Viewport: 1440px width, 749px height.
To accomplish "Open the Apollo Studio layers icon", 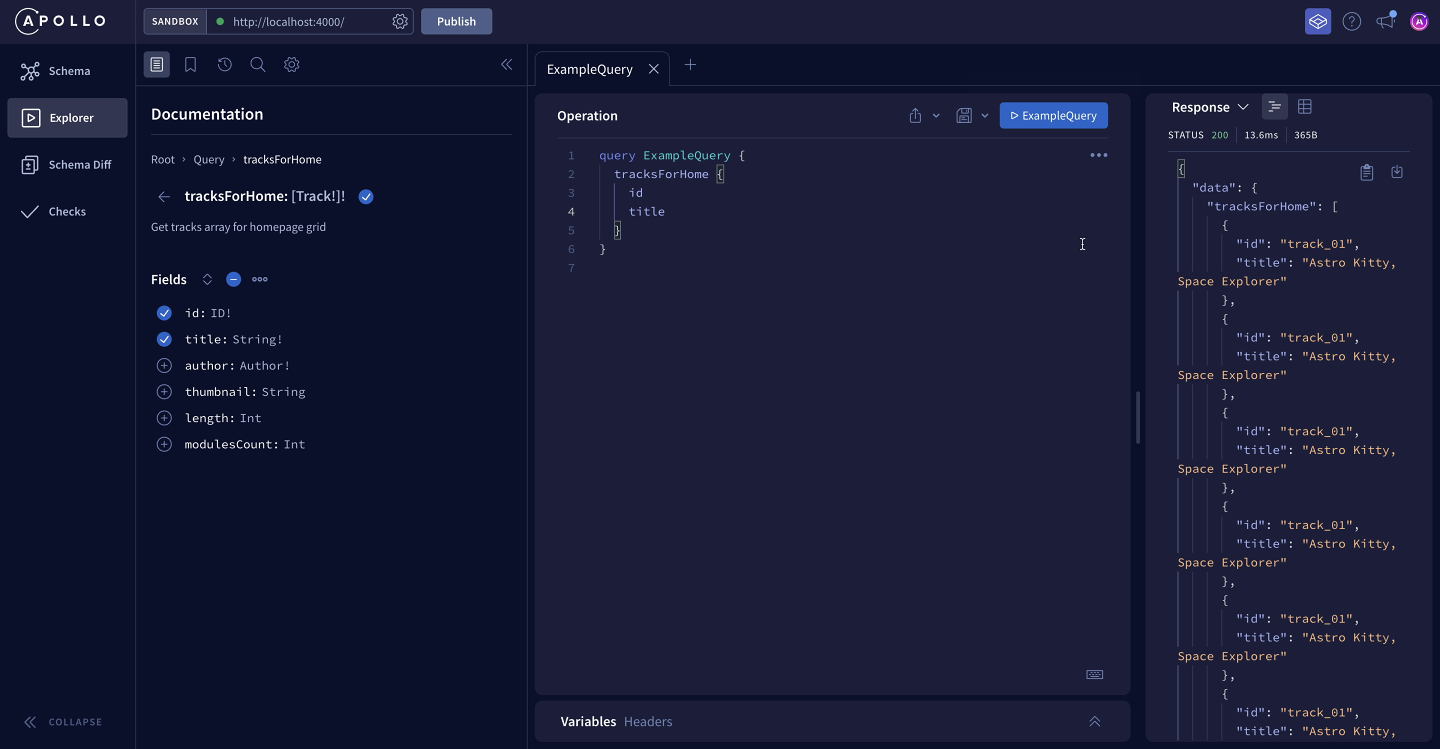I will point(1318,21).
